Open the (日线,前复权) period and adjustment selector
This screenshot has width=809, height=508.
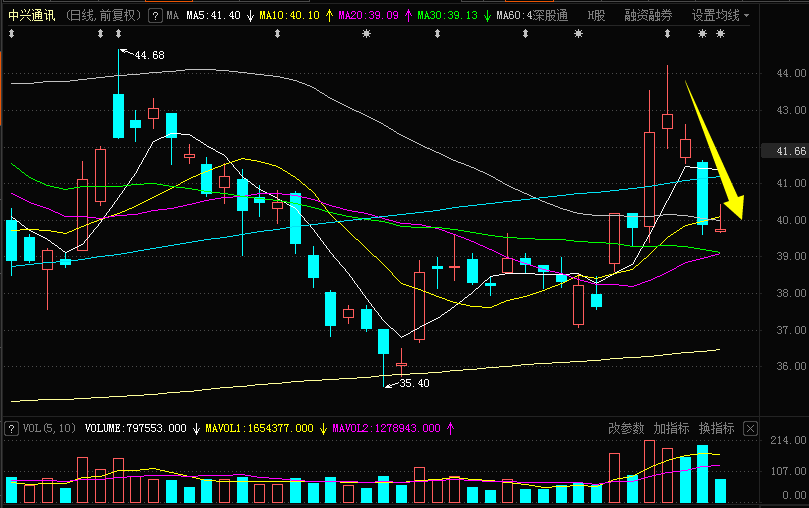click(103, 15)
